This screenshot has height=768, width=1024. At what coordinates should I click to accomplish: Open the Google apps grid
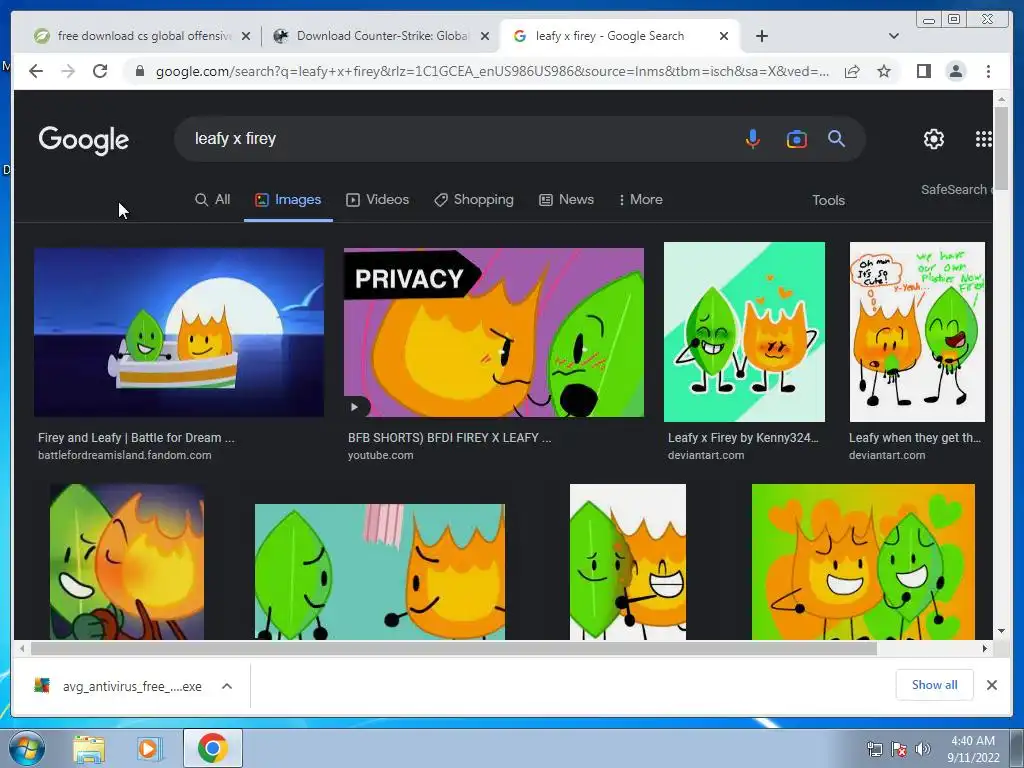(x=984, y=138)
